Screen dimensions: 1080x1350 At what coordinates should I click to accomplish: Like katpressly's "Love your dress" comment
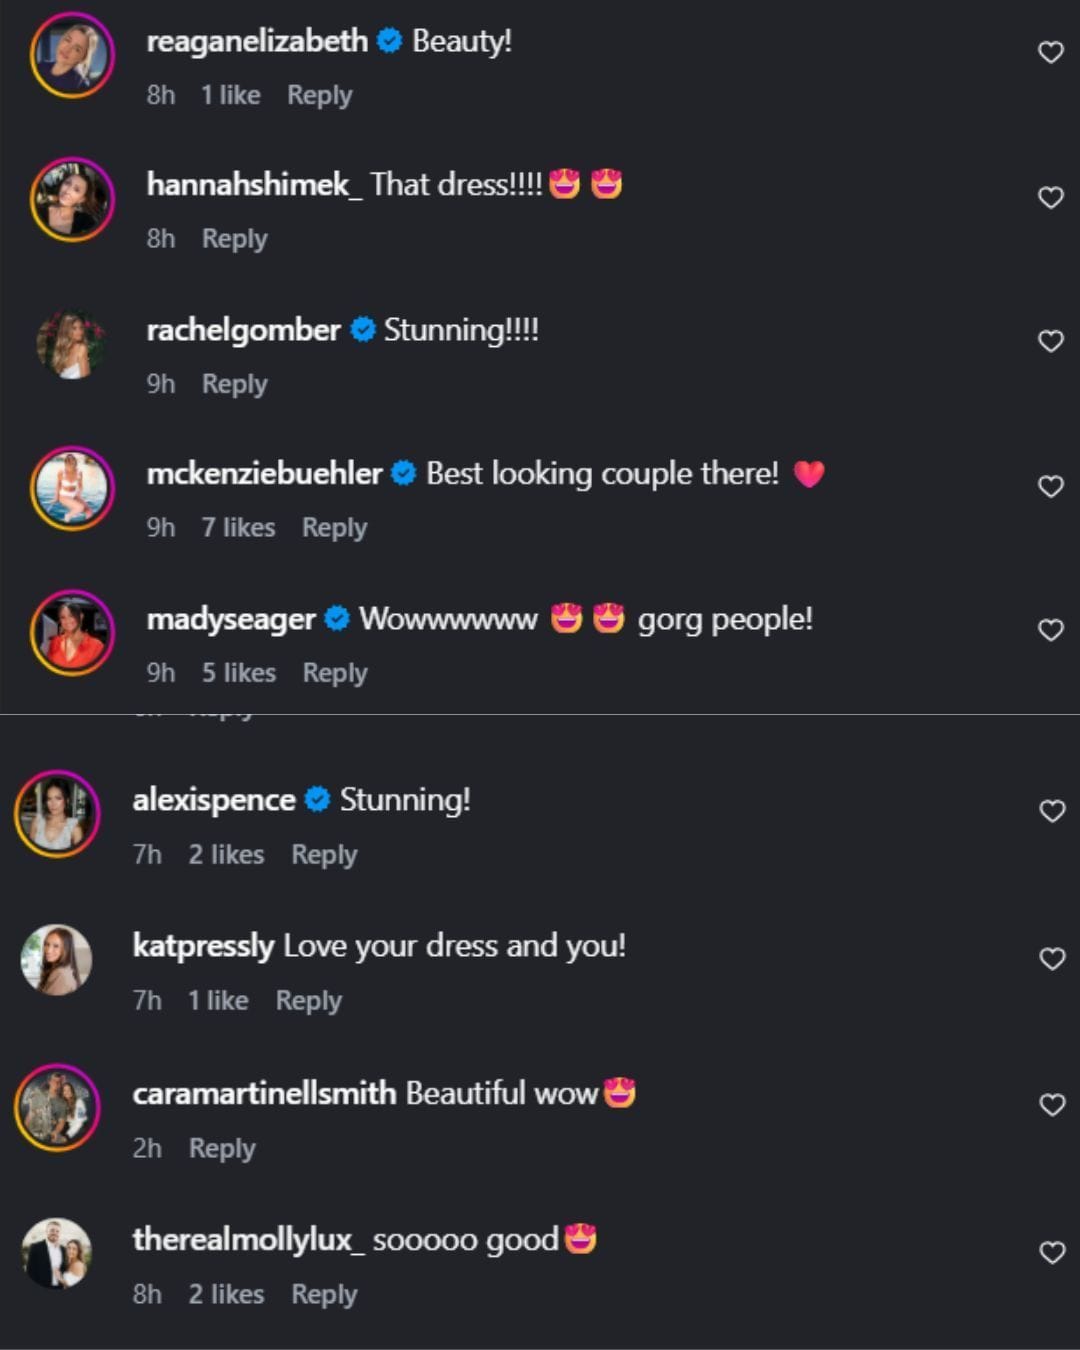1052,958
